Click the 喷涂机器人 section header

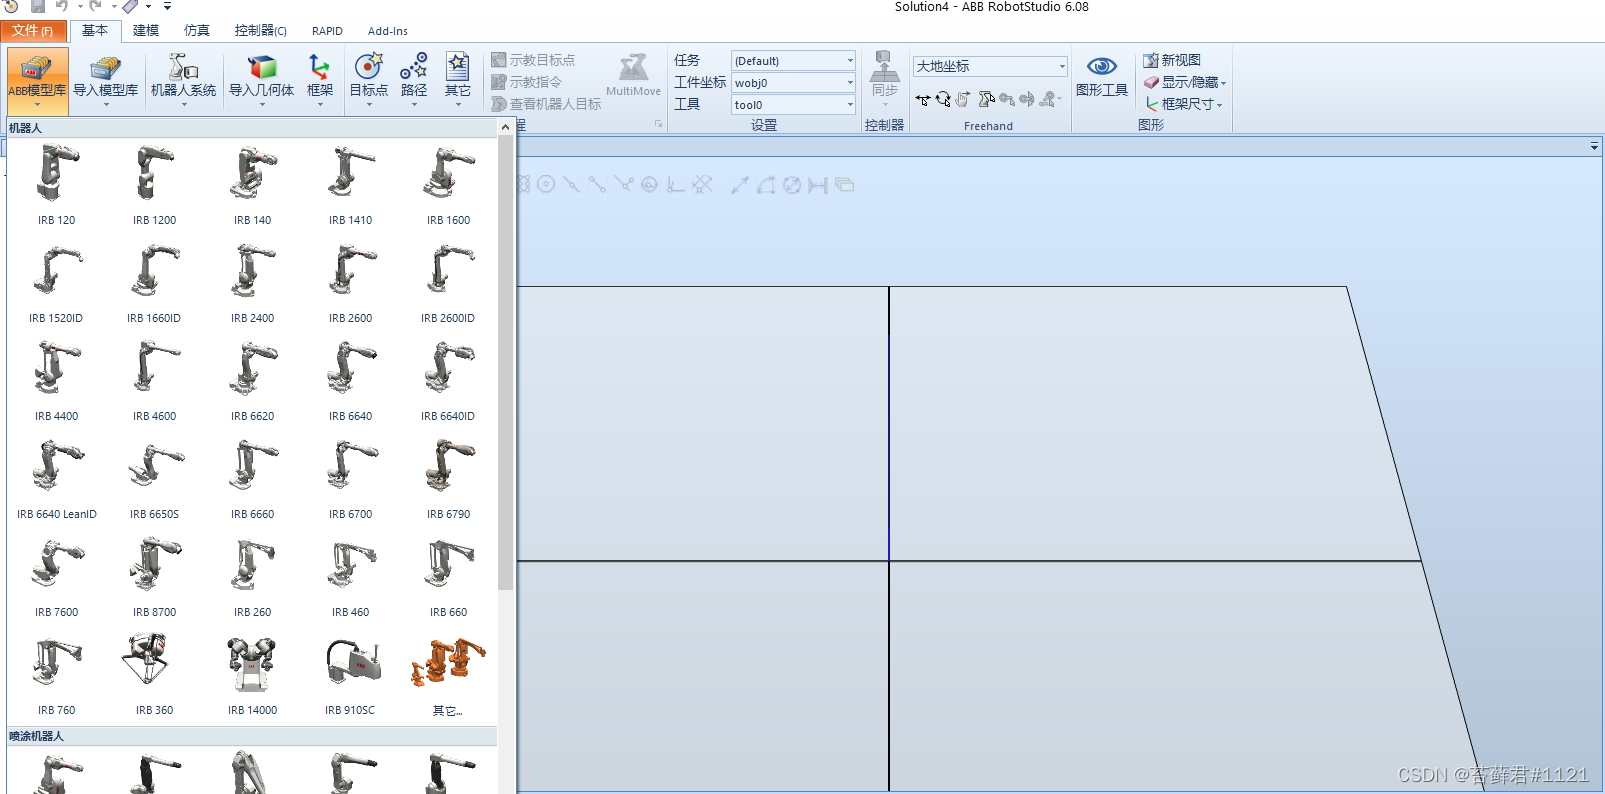coord(252,736)
